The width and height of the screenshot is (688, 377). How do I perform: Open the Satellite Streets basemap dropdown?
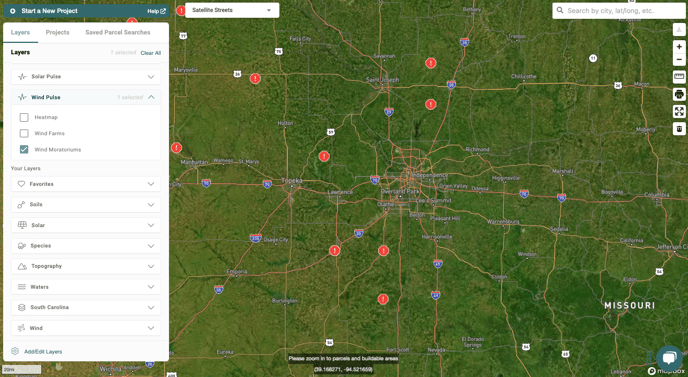[x=232, y=10]
